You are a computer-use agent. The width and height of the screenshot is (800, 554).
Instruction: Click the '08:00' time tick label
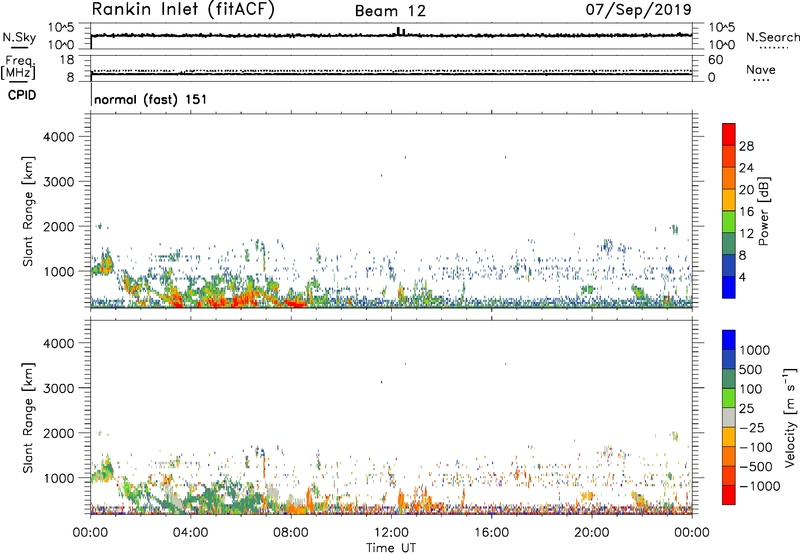(x=291, y=533)
